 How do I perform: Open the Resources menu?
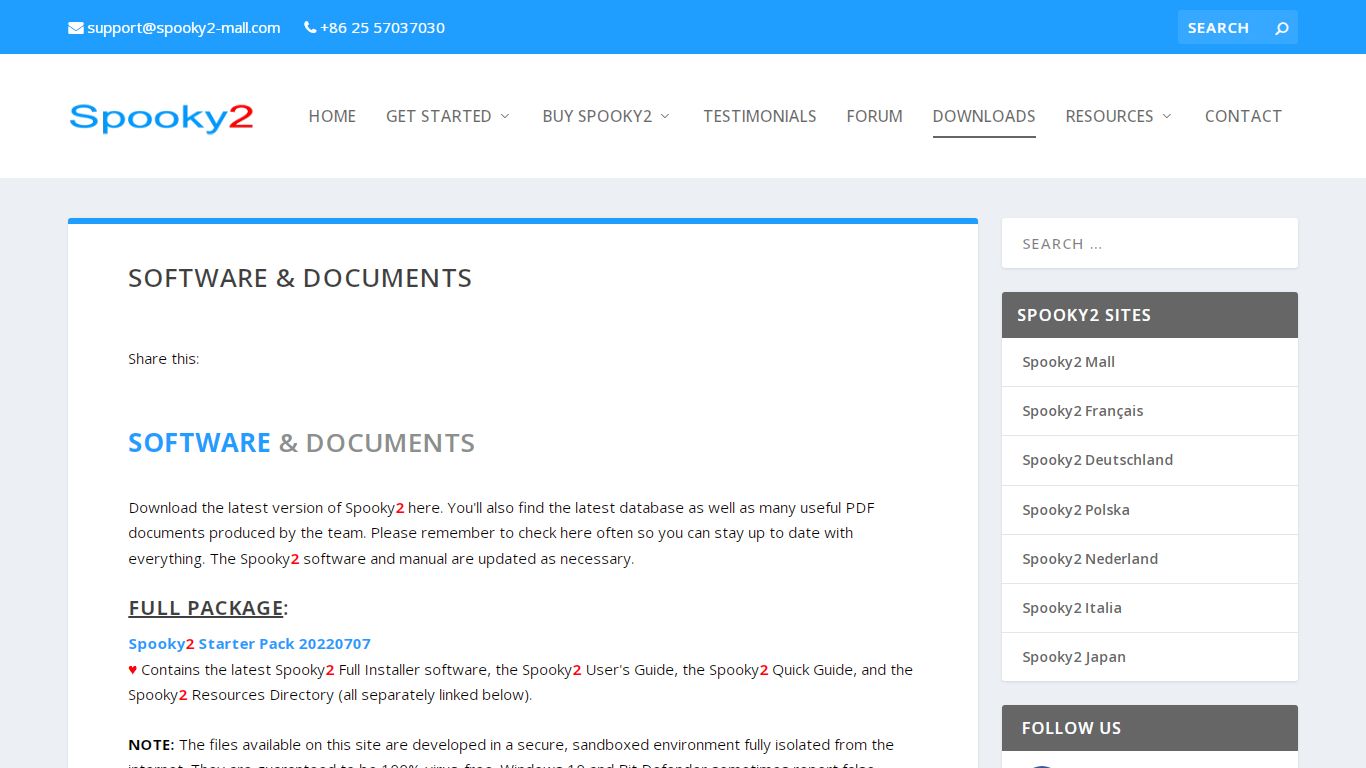1109,116
